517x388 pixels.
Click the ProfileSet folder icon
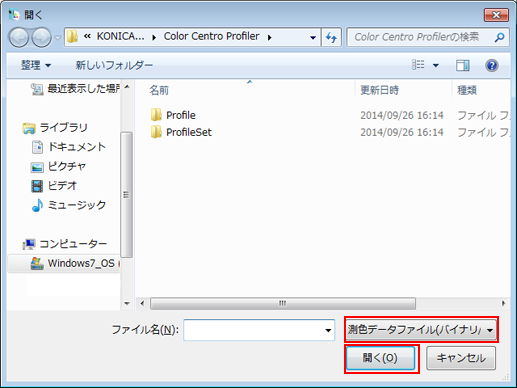pos(156,132)
